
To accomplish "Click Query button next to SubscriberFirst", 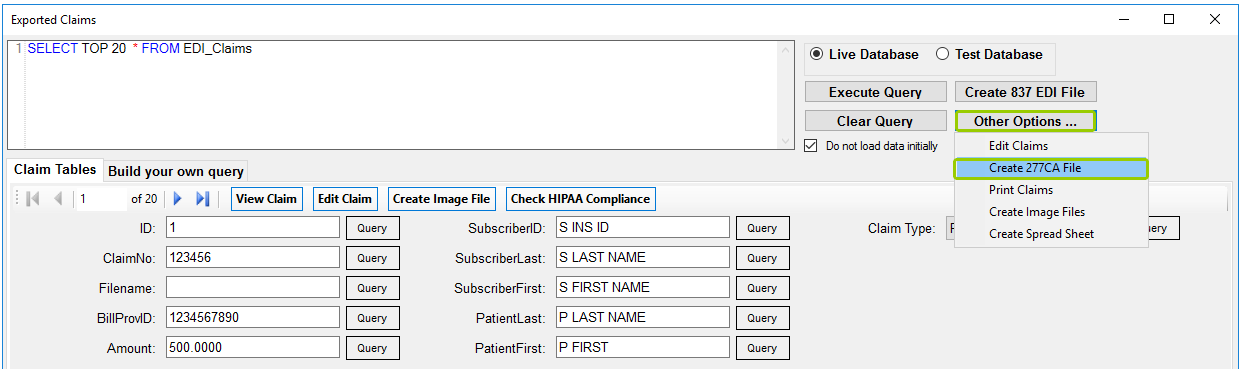I will (x=762, y=288).
